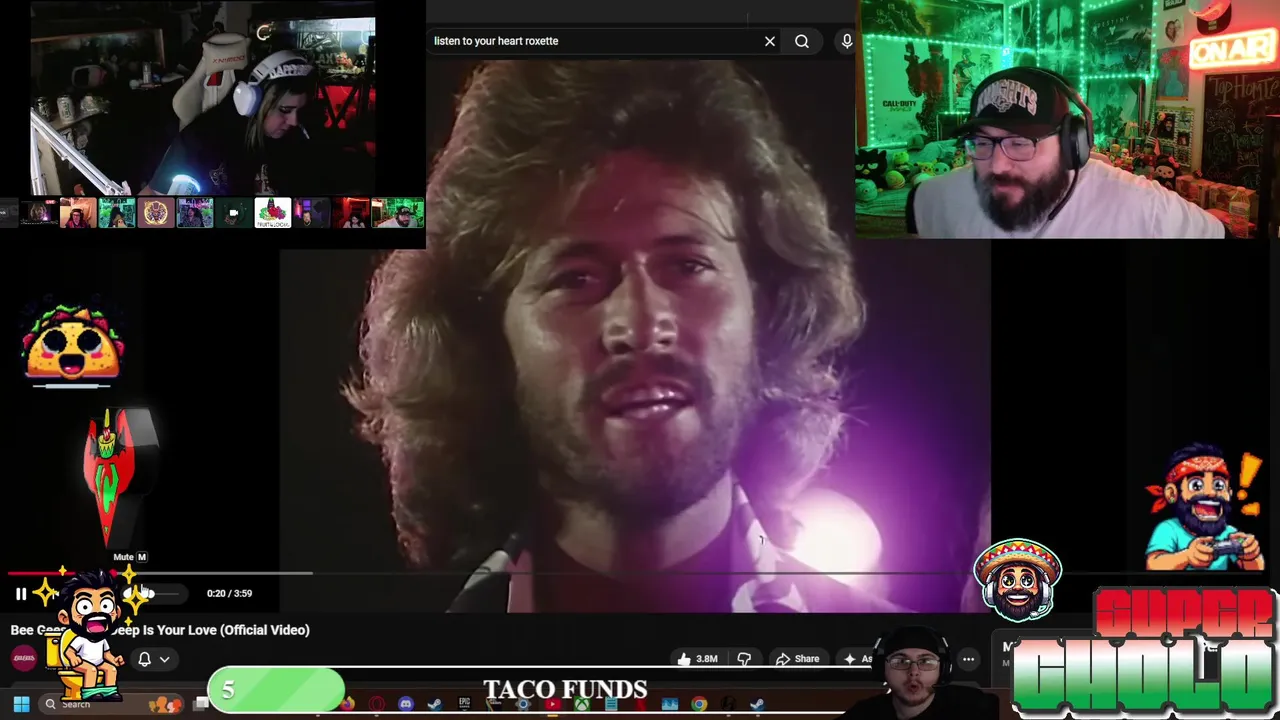Select the round gold emblem participant thumbnail
The image size is (1280, 720).
tap(156, 213)
